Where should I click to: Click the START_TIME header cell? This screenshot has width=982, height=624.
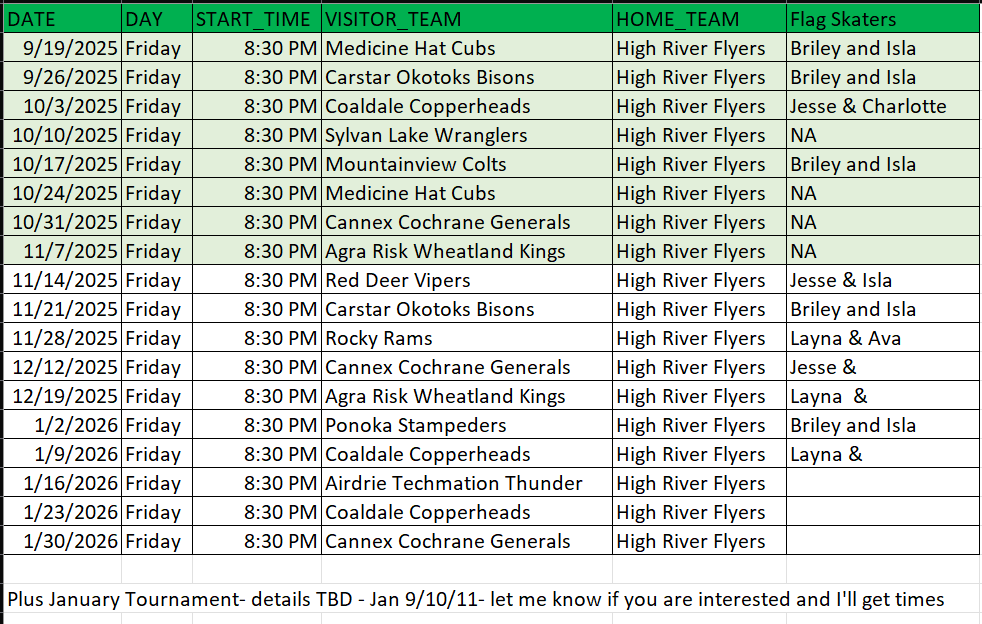click(257, 19)
